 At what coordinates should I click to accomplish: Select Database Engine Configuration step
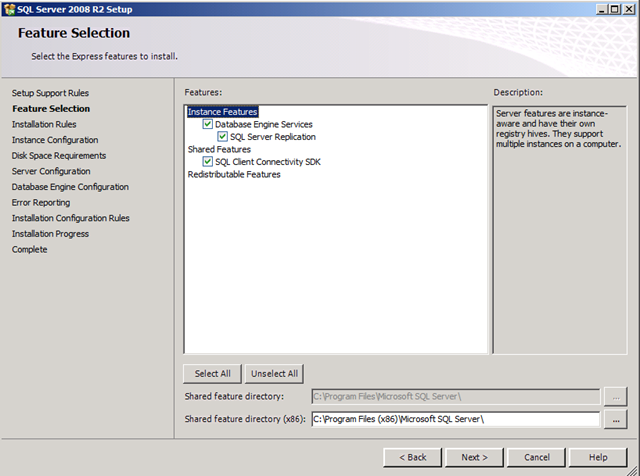pos(70,187)
